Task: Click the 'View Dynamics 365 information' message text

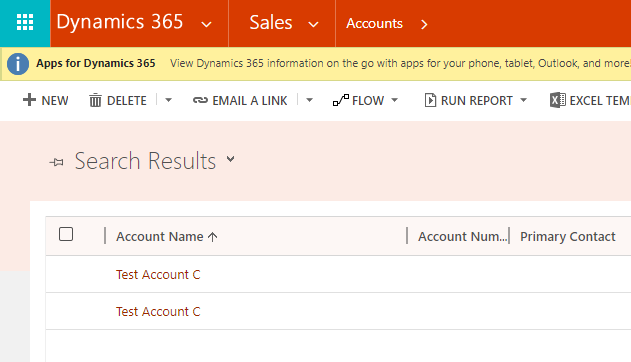Action: [400, 63]
